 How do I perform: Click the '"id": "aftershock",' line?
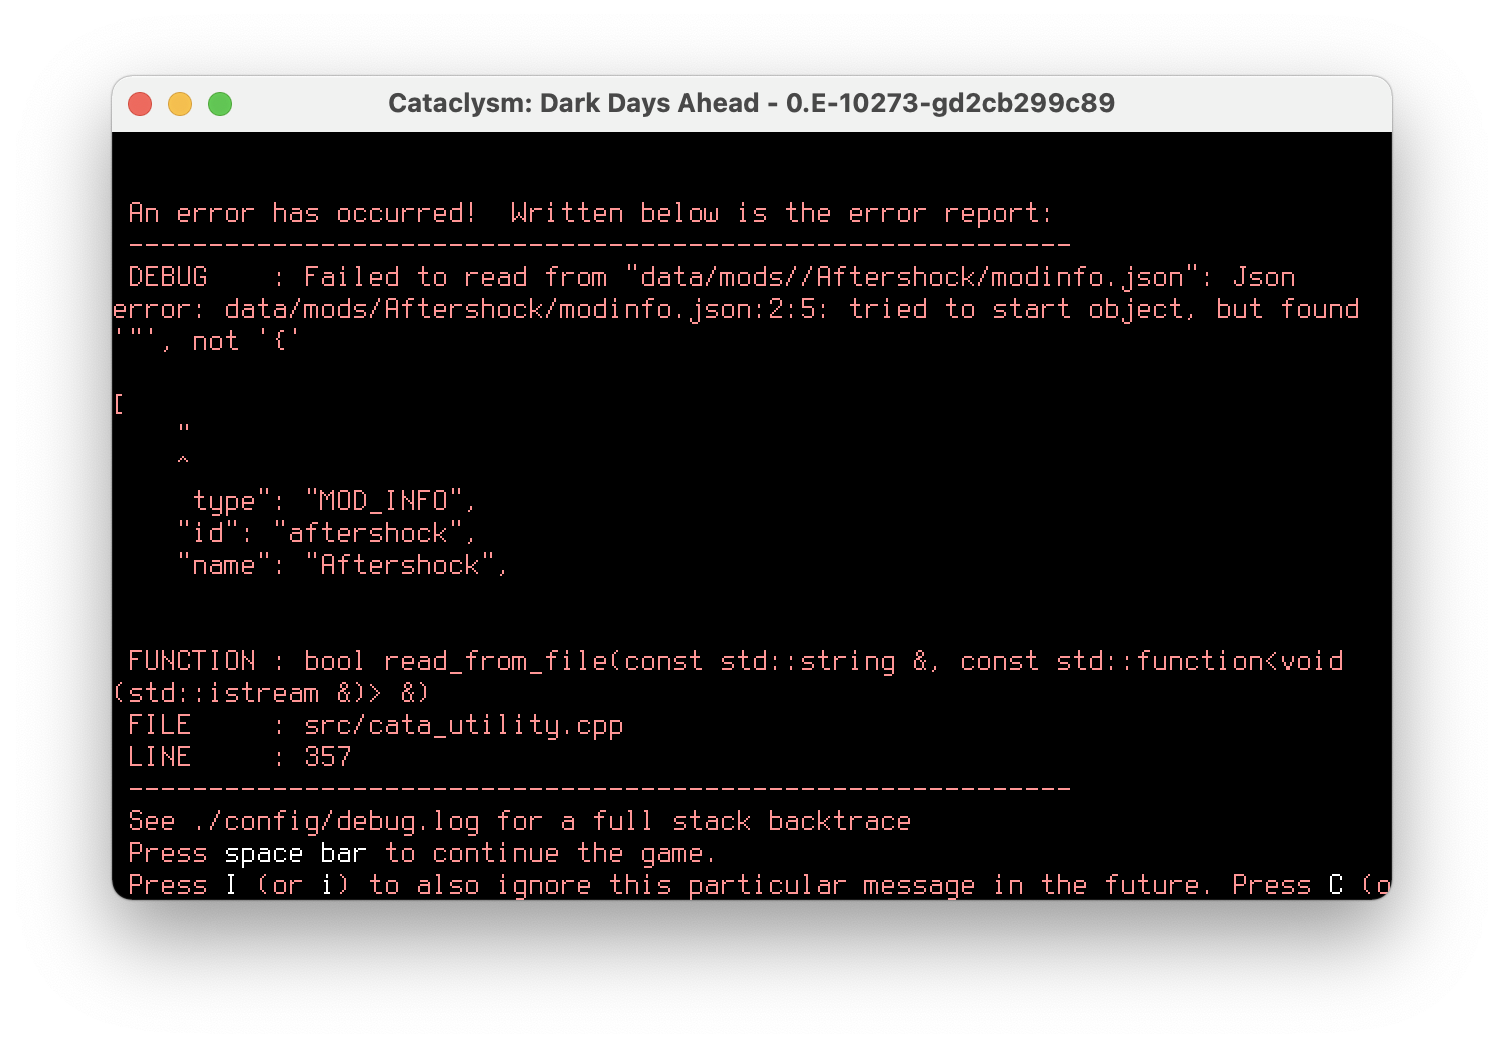pos(327,533)
